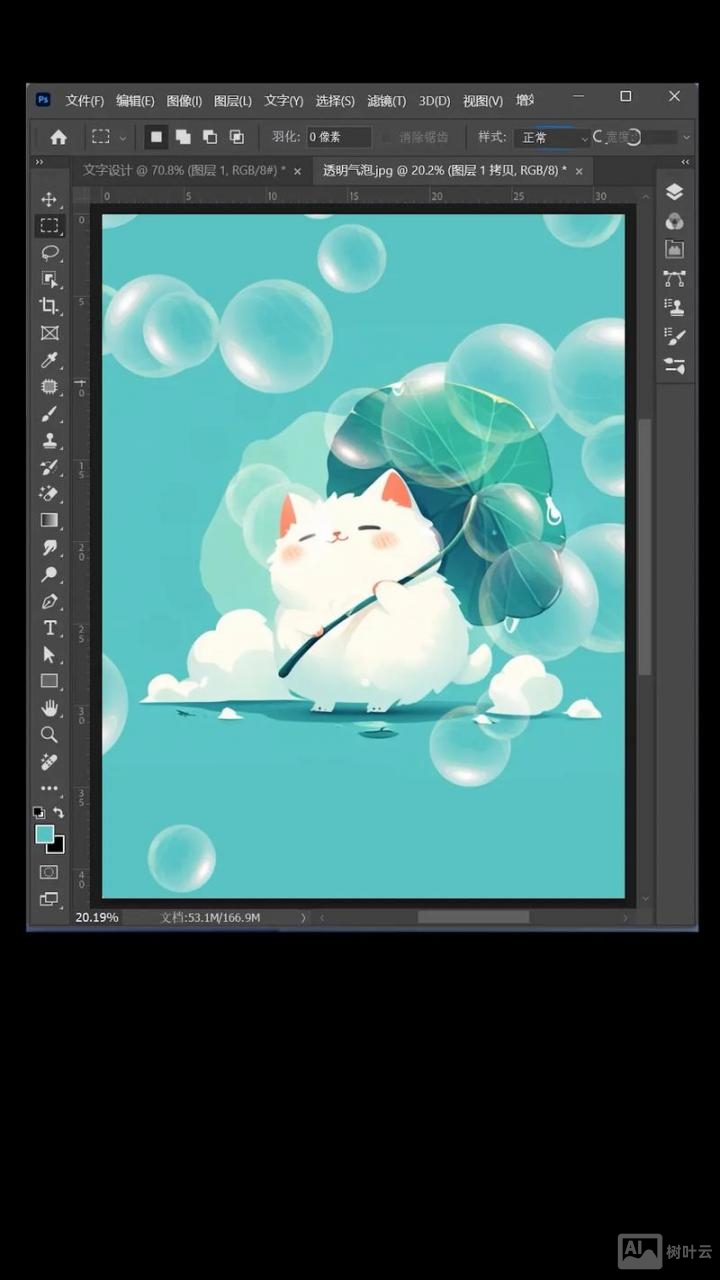Activate the Eyedropper tool

49,360
